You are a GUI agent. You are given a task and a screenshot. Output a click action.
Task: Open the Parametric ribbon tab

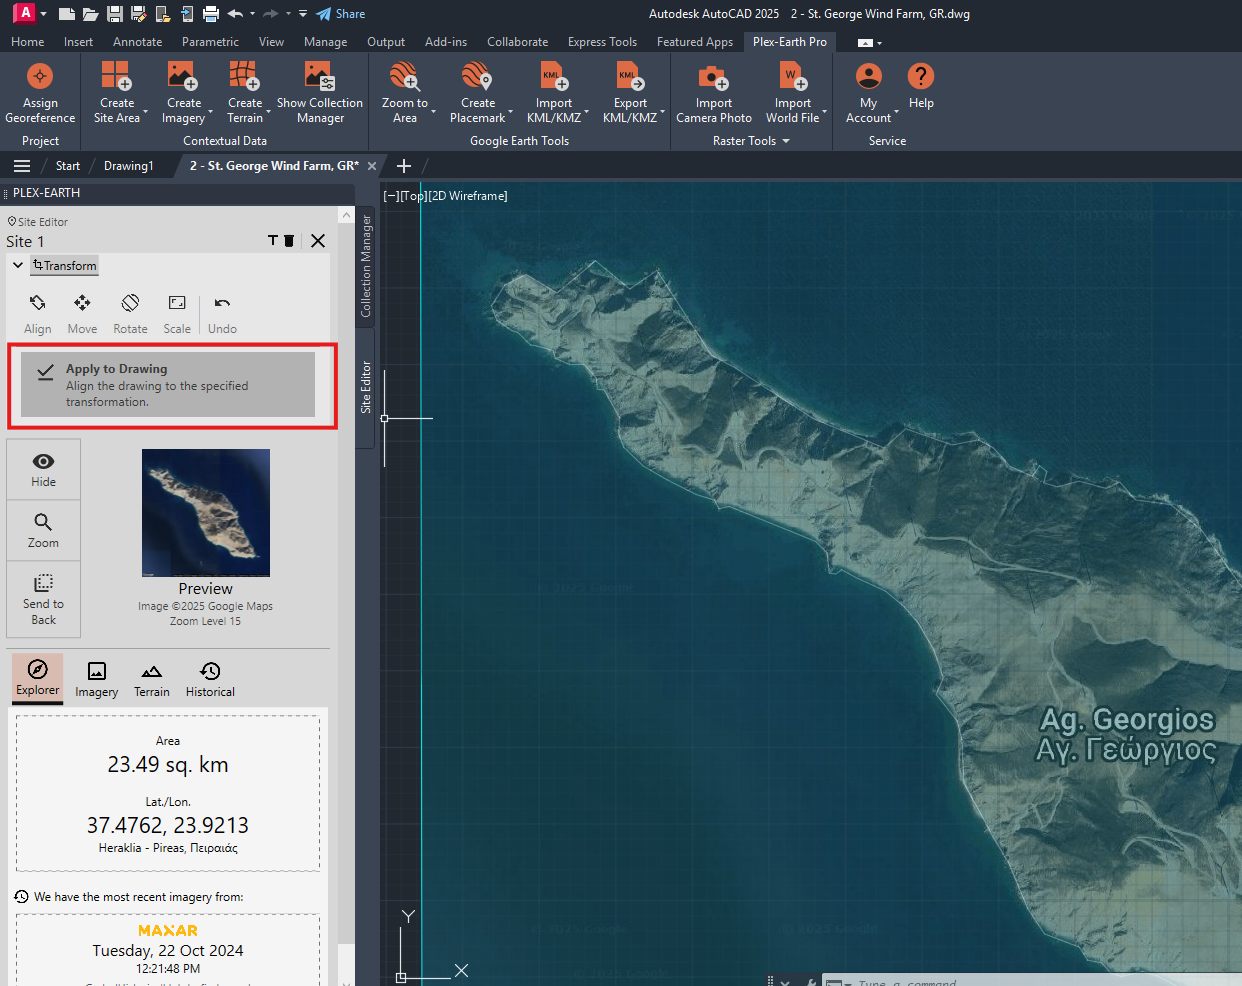(210, 42)
